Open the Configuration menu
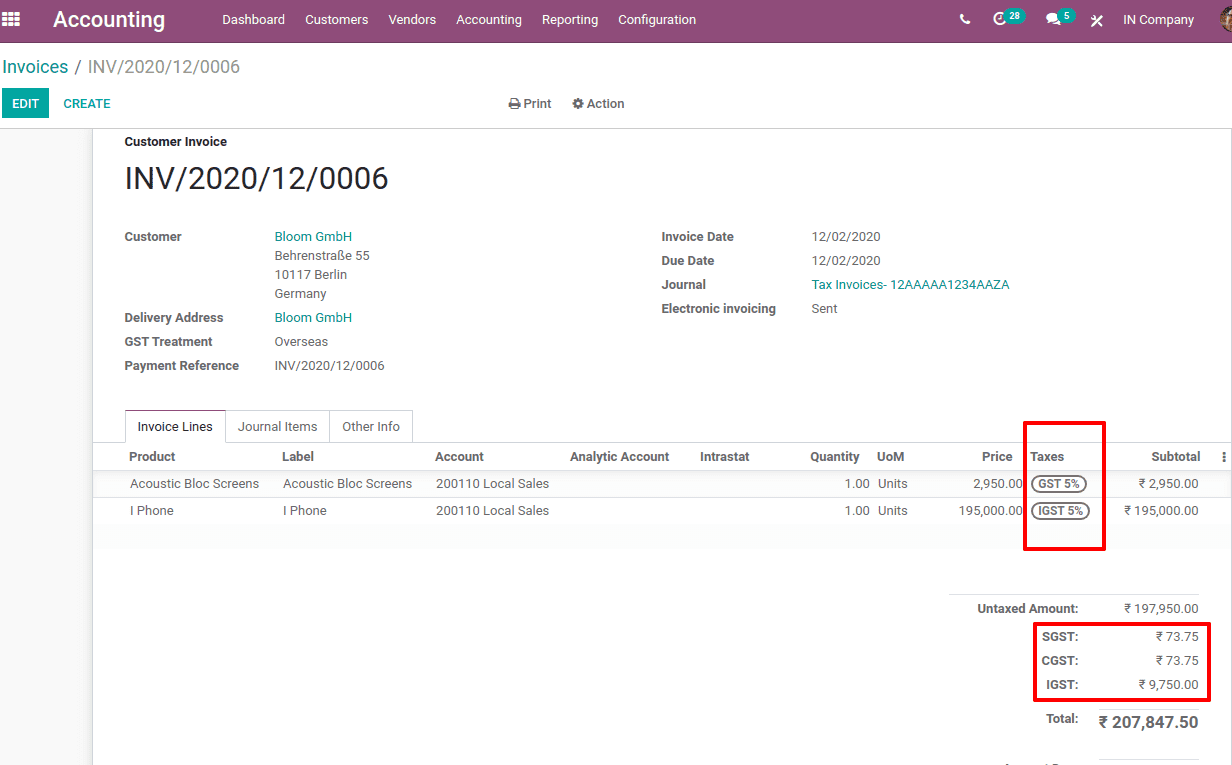Image resolution: width=1232 pixels, height=765 pixels. [x=657, y=19]
